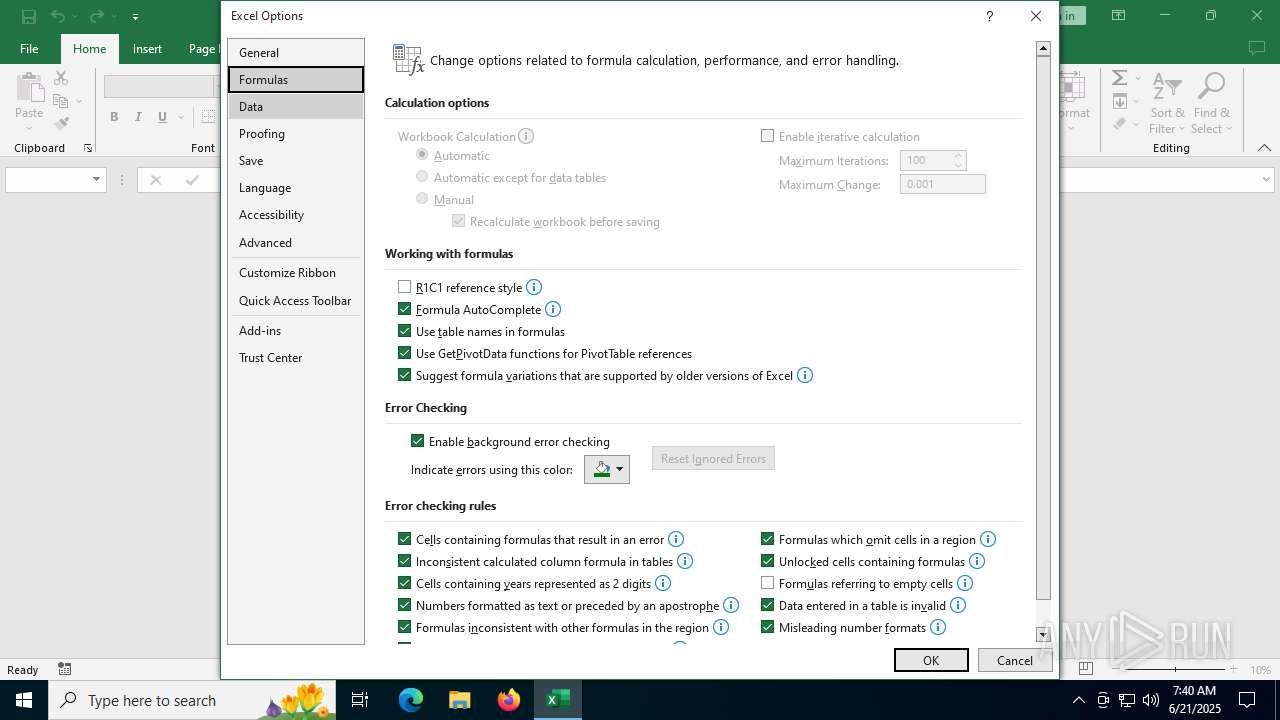The width and height of the screenshot is (1280, 720).
Task: Click info icon beside Formula AutoComplete
Action: tap(553, 309)
